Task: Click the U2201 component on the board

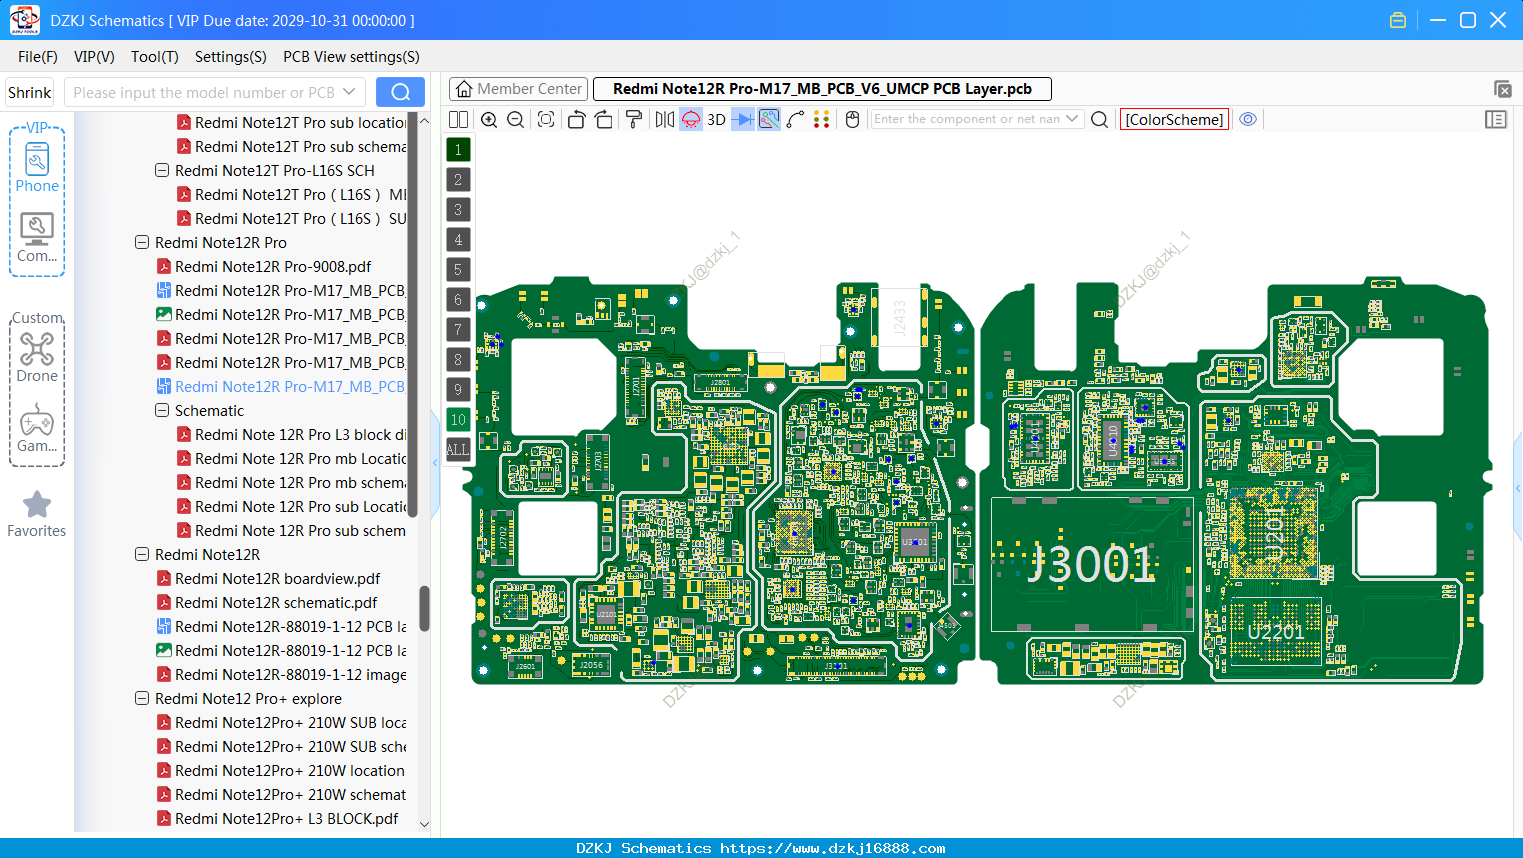Action: pos(1276,632)
